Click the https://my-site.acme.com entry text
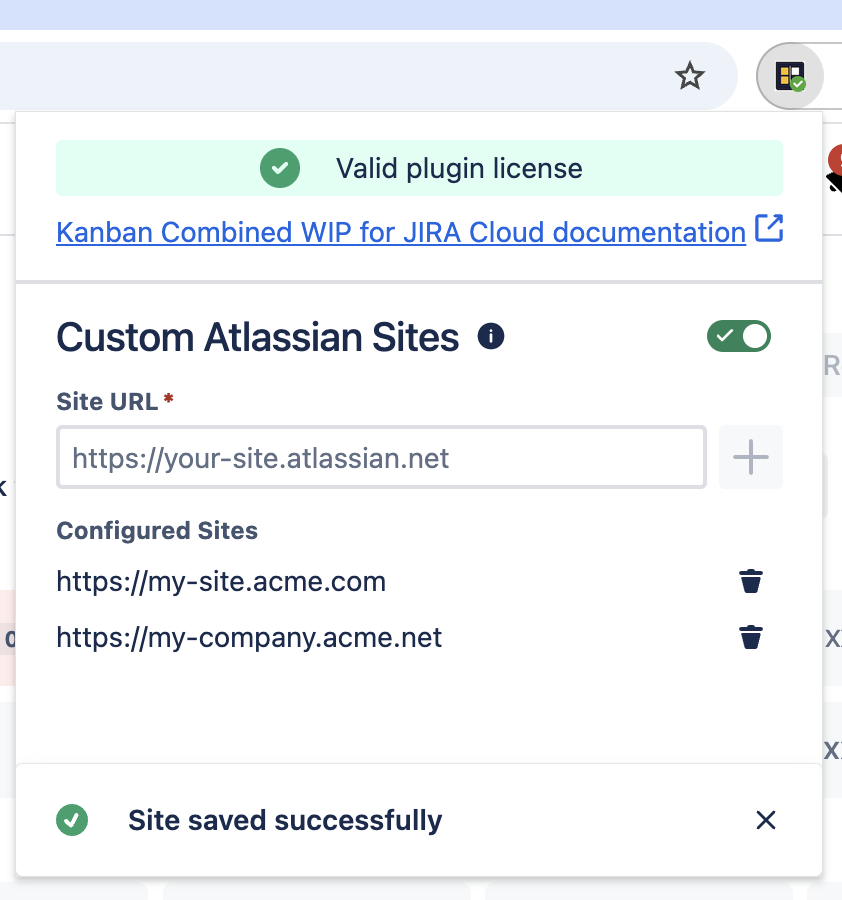 [x=221, y=581]
